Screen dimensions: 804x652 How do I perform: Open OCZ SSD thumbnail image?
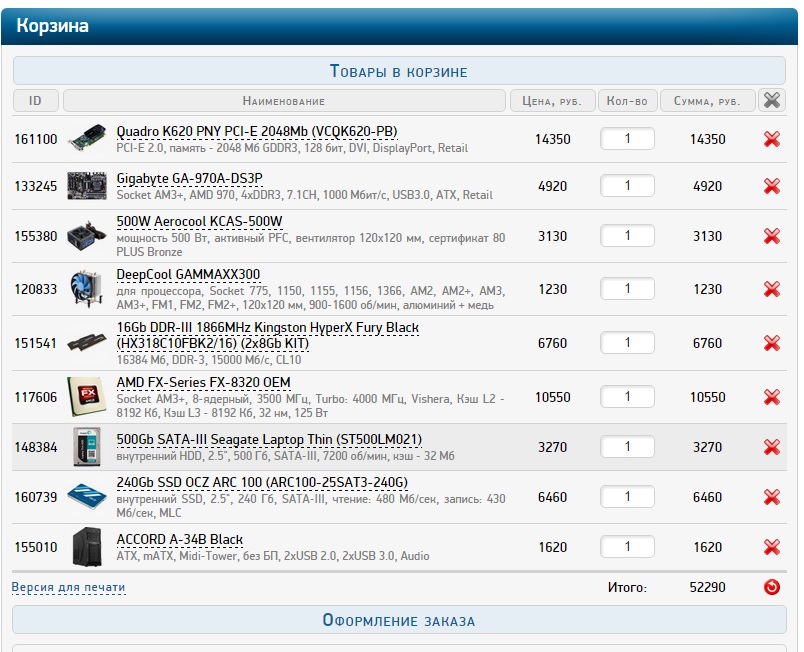click(87, 496)
